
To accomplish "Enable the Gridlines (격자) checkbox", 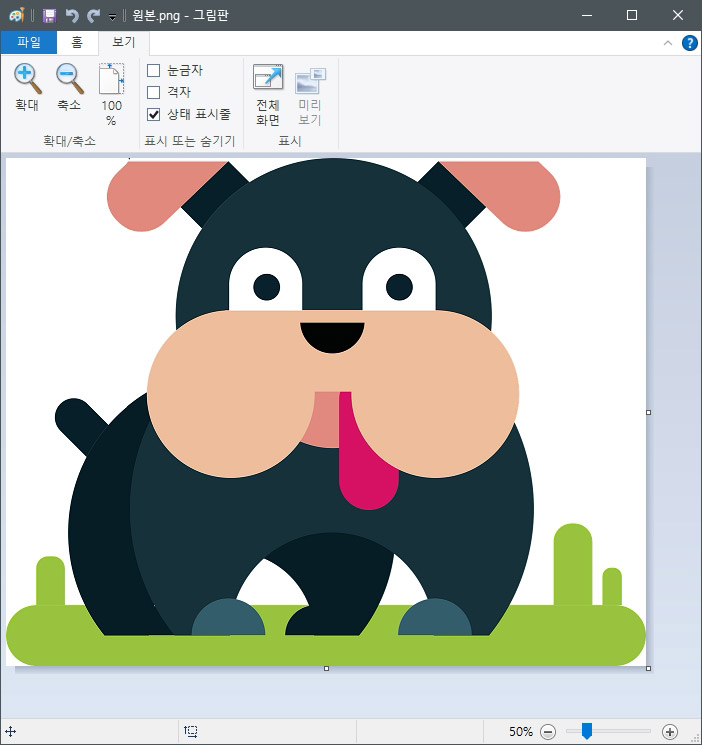I will point(154,92).
